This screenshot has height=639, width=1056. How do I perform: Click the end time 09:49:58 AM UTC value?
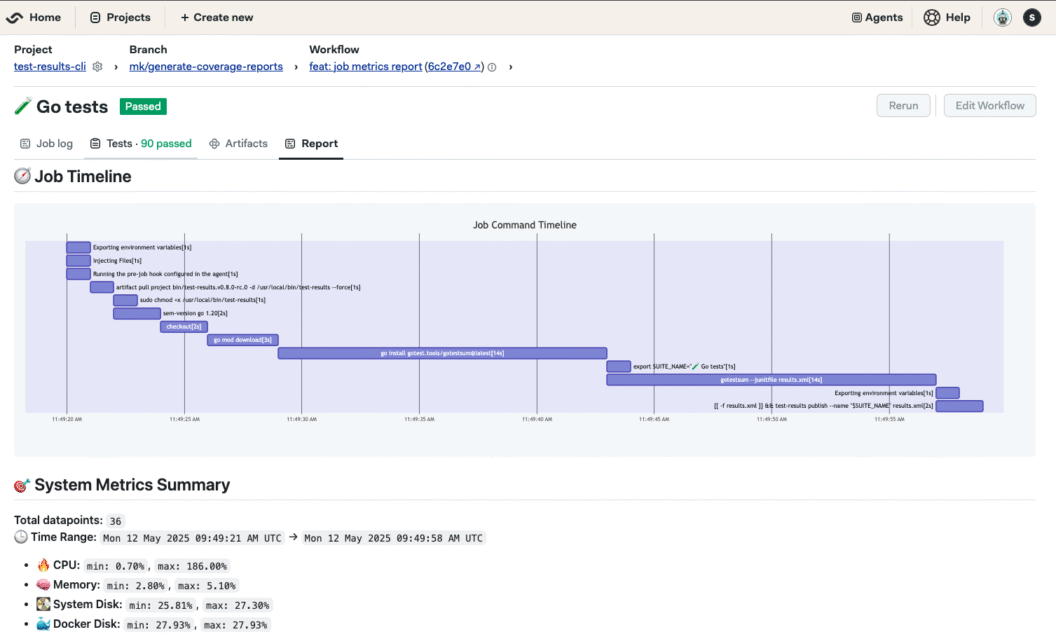point(393,538)
